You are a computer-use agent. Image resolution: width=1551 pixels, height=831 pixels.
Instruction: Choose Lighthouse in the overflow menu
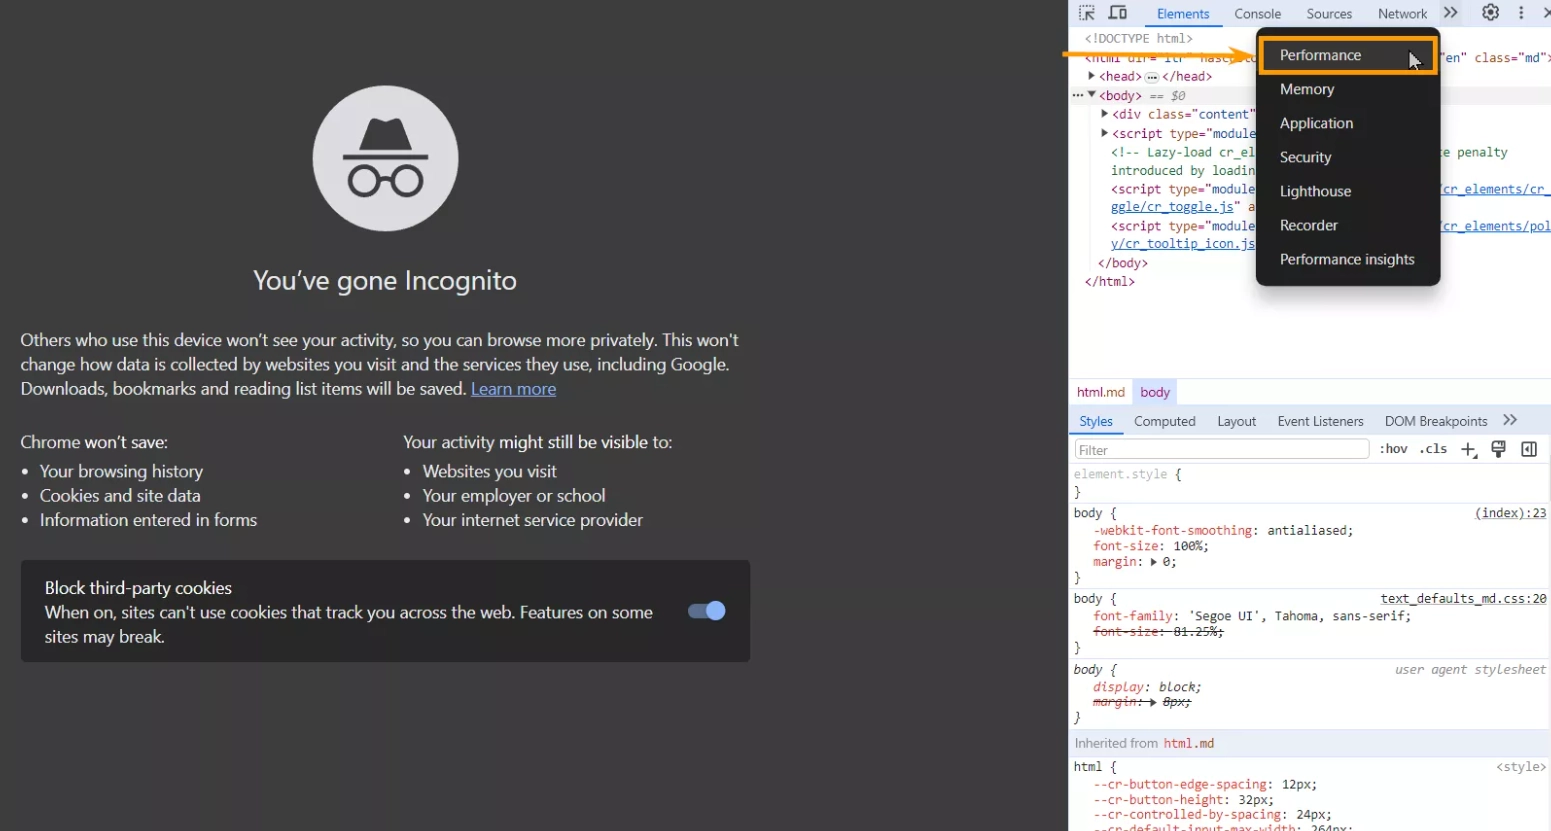tap(1315, 191)
